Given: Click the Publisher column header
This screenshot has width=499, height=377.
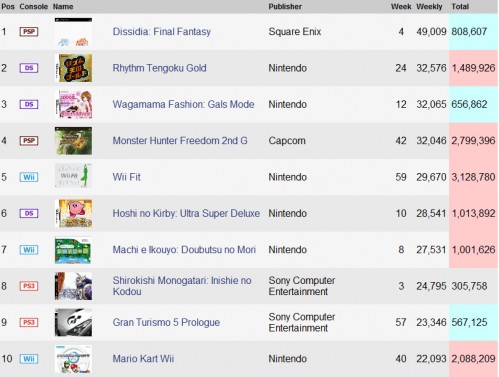Looking at the screenshot, I should click(x=285, y=7).
